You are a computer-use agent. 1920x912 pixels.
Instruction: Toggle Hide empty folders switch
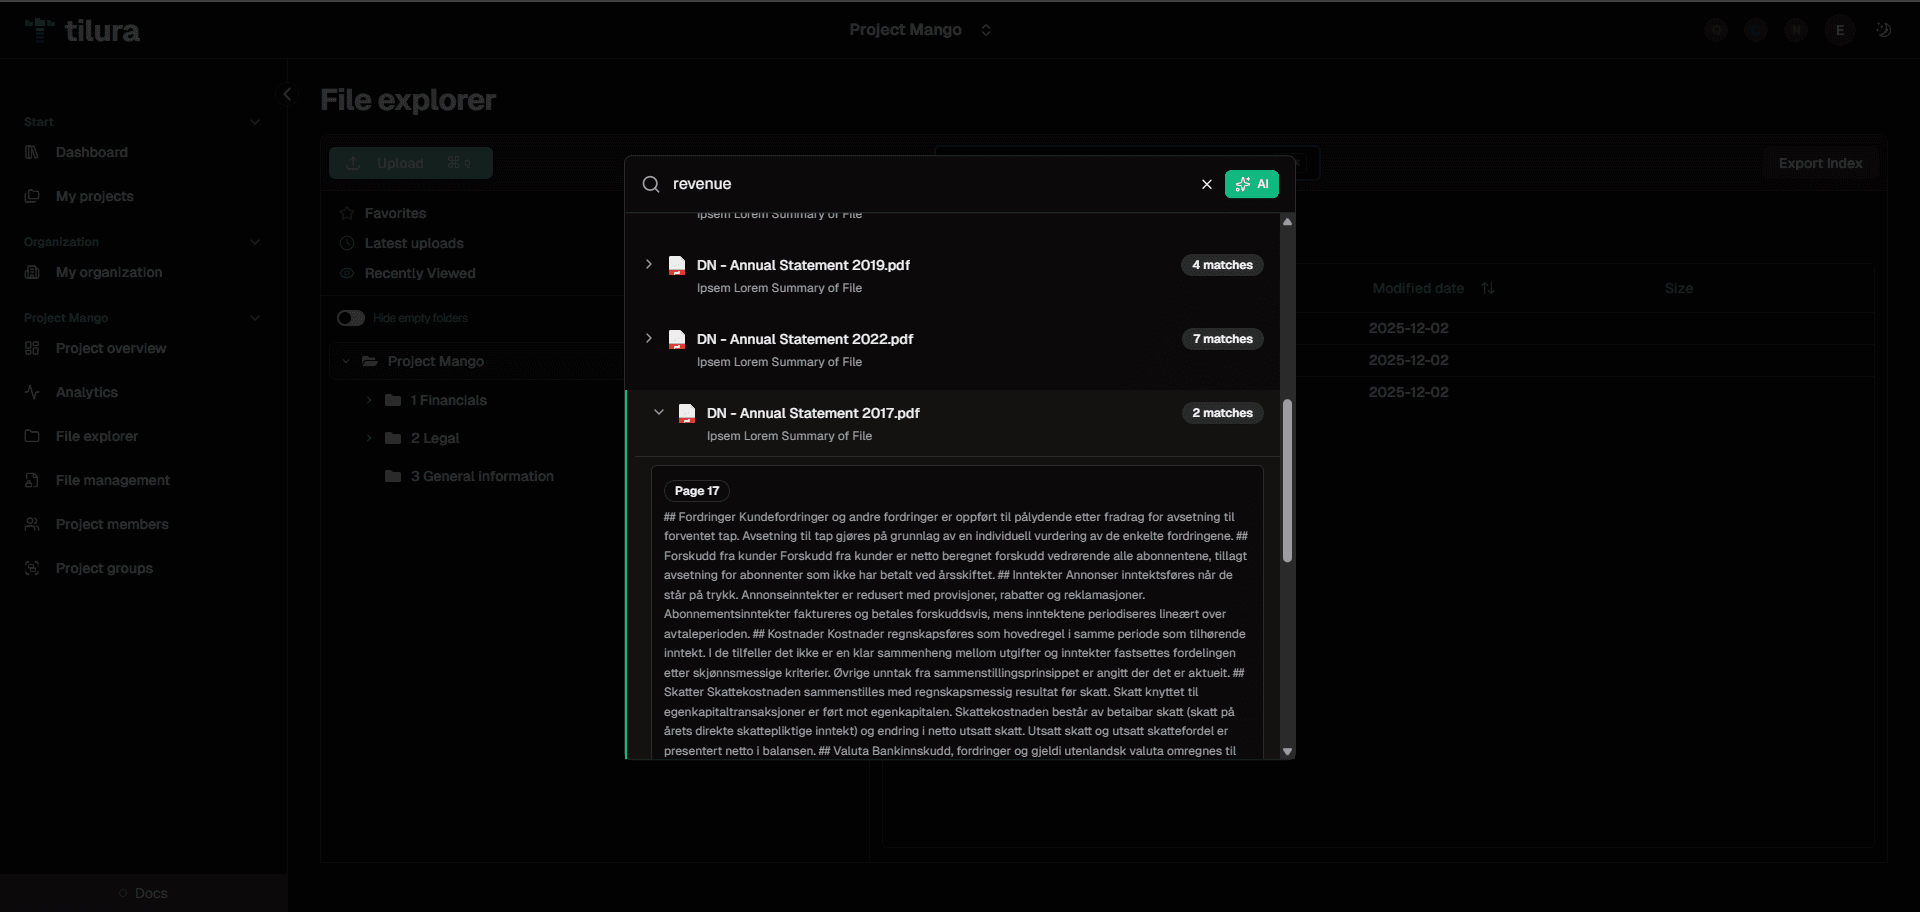351,318
